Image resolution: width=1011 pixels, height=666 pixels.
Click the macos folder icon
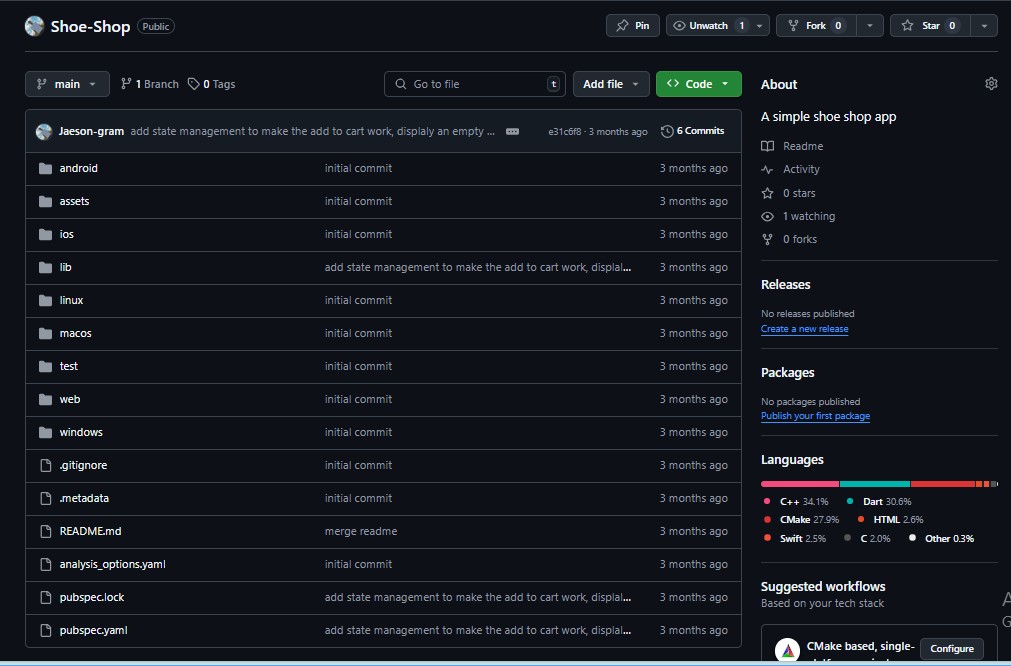click(45, 333)
